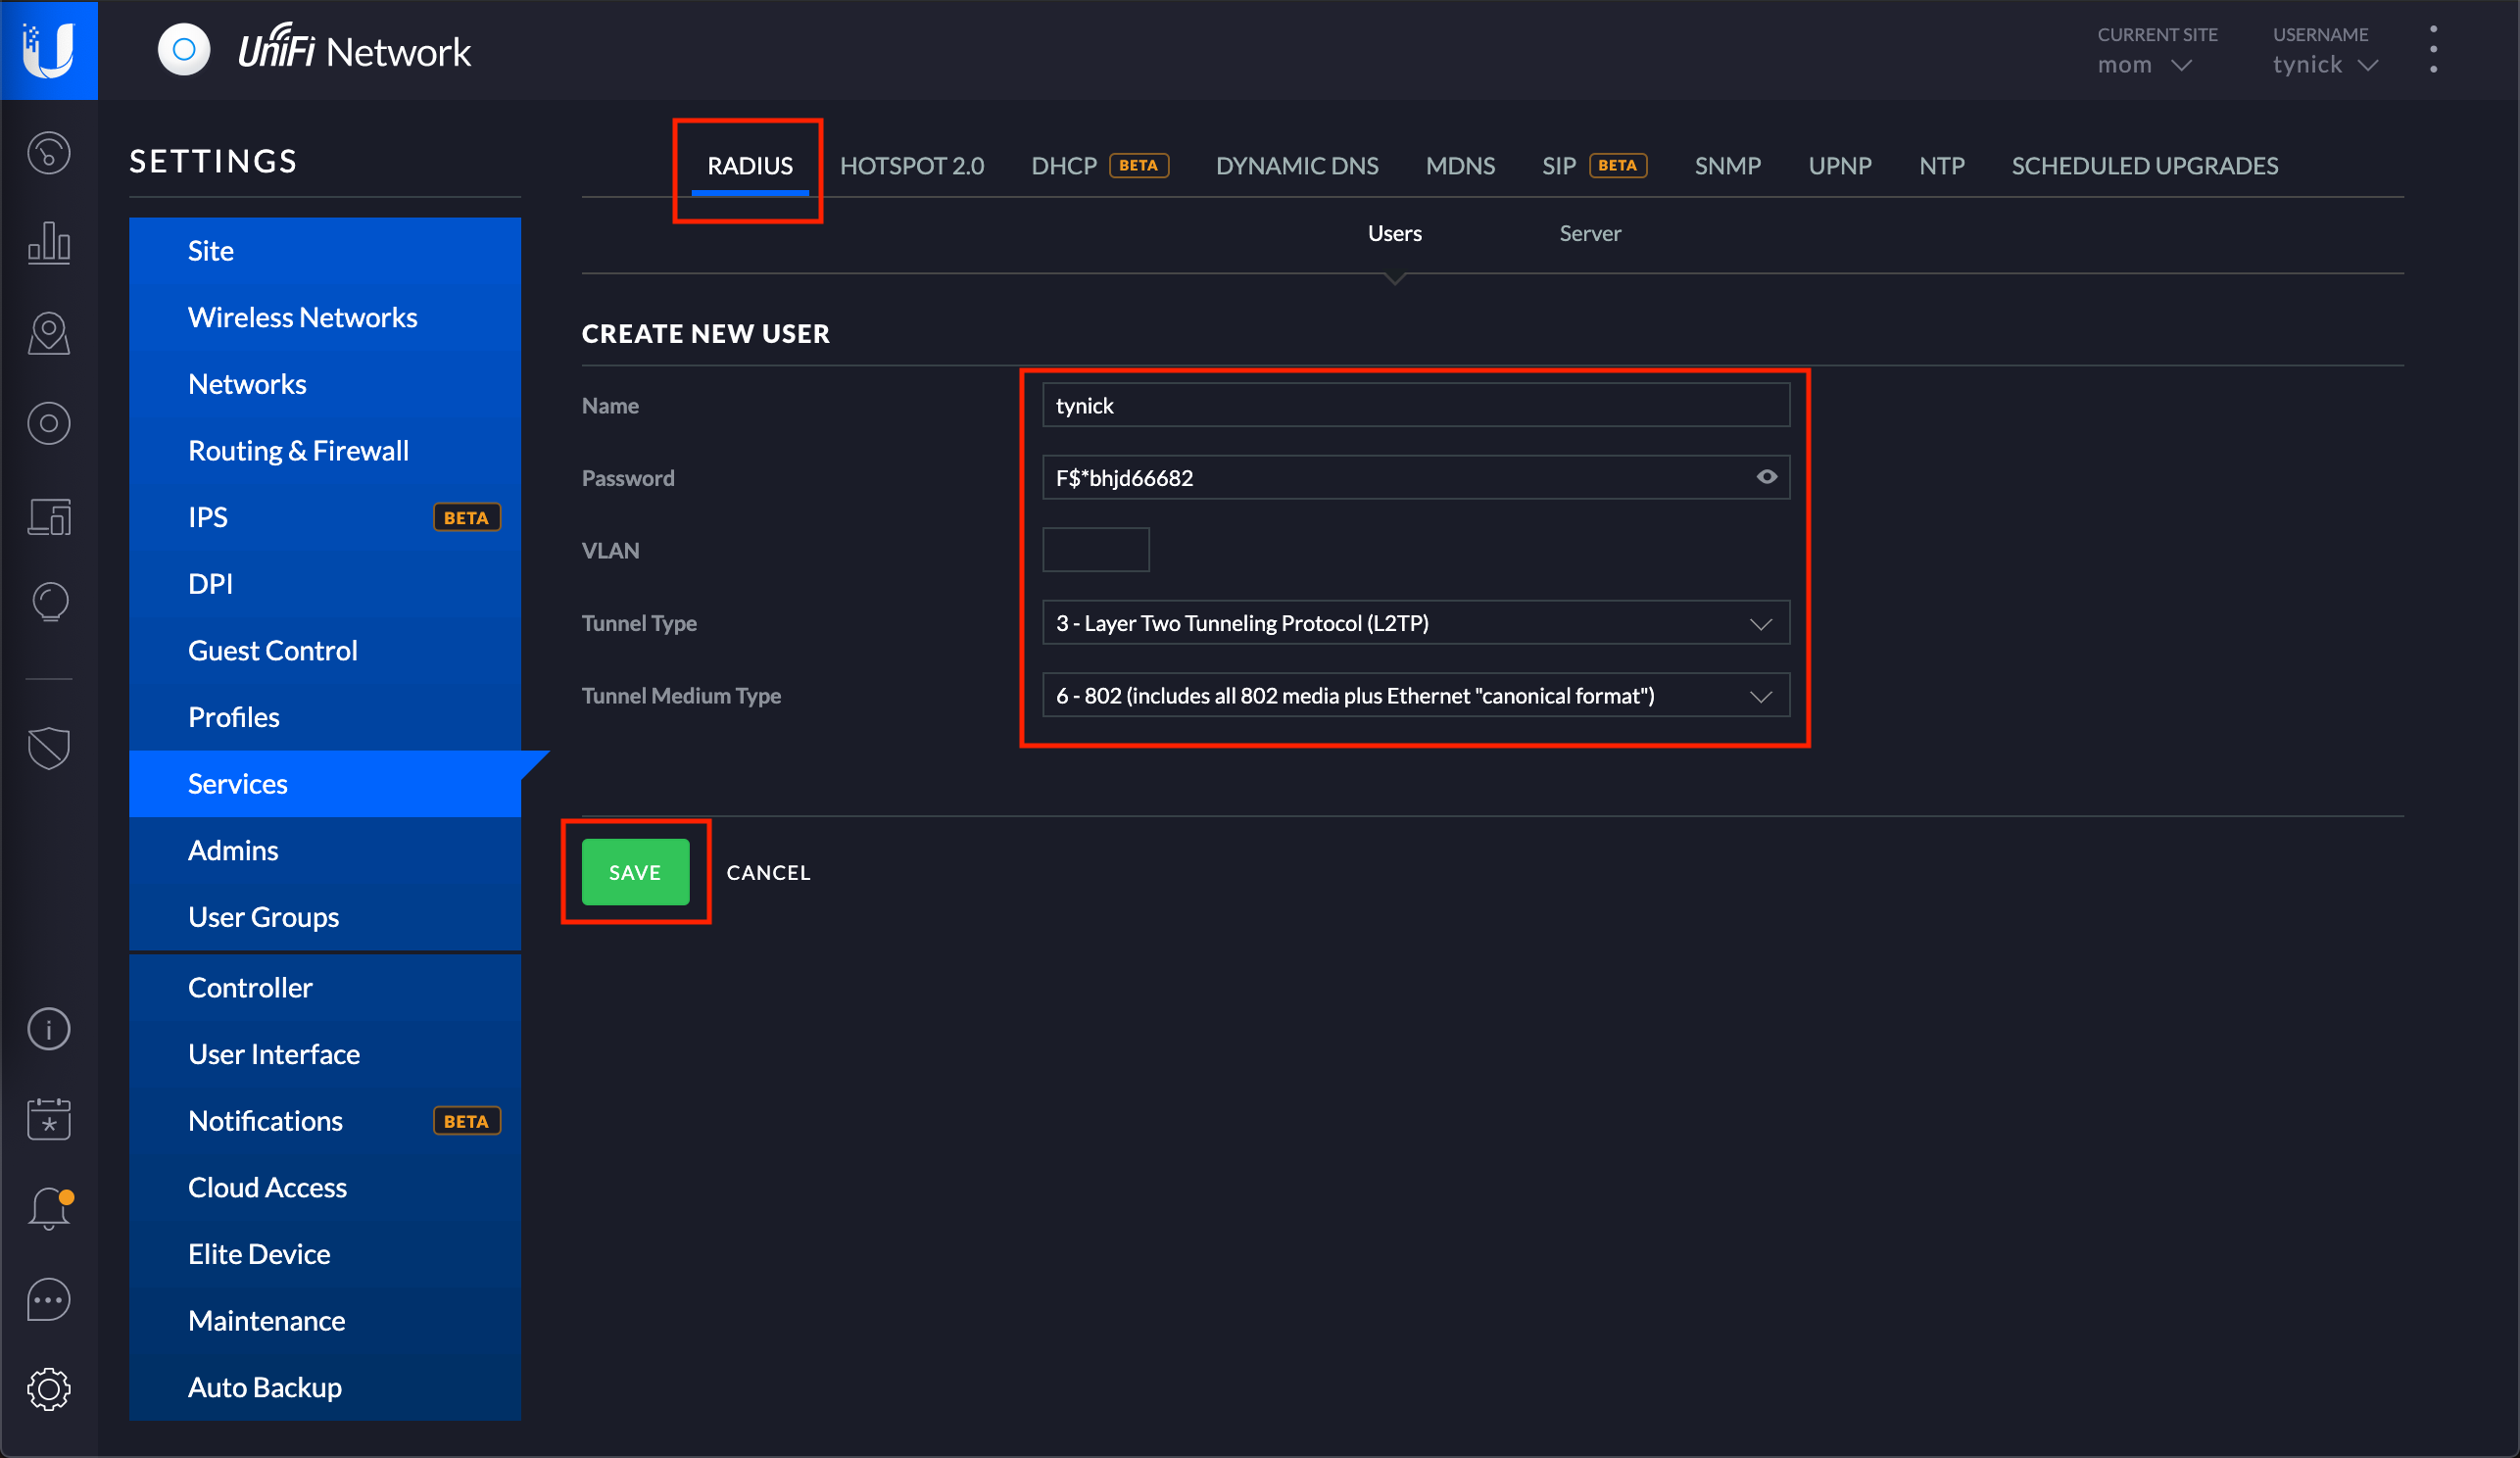This screenshot has width=2520, height=1458.
Task: Select the Shield security icon
Action: 49,745
